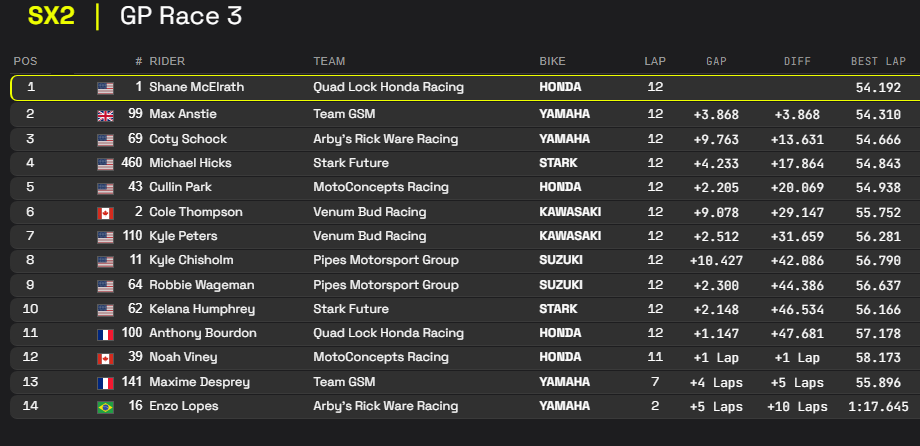The image size is (920, 446).
Task: Click the US flag next to Shane McElrath
Action: click(x=105, y=88)
